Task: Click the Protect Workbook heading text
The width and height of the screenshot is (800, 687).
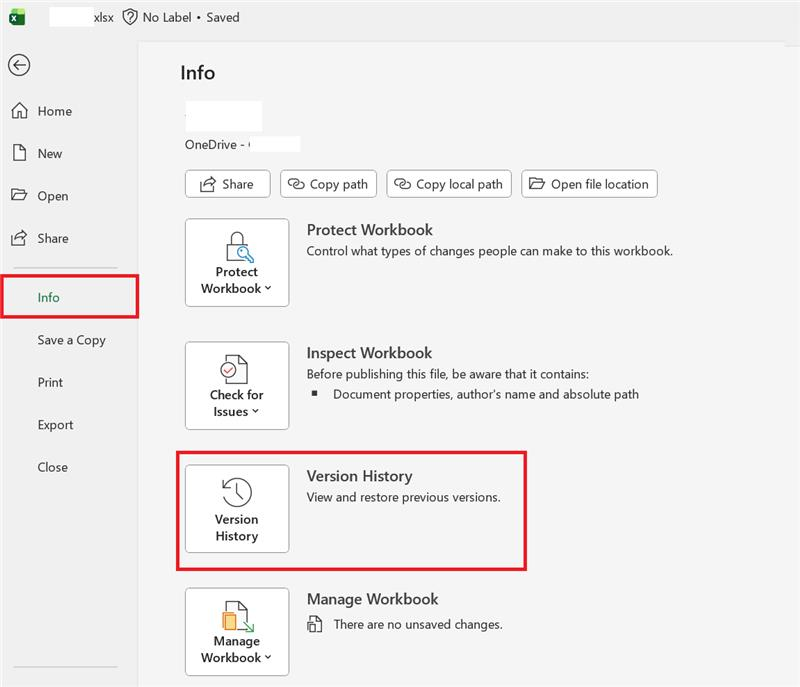Action: (369, 230)
